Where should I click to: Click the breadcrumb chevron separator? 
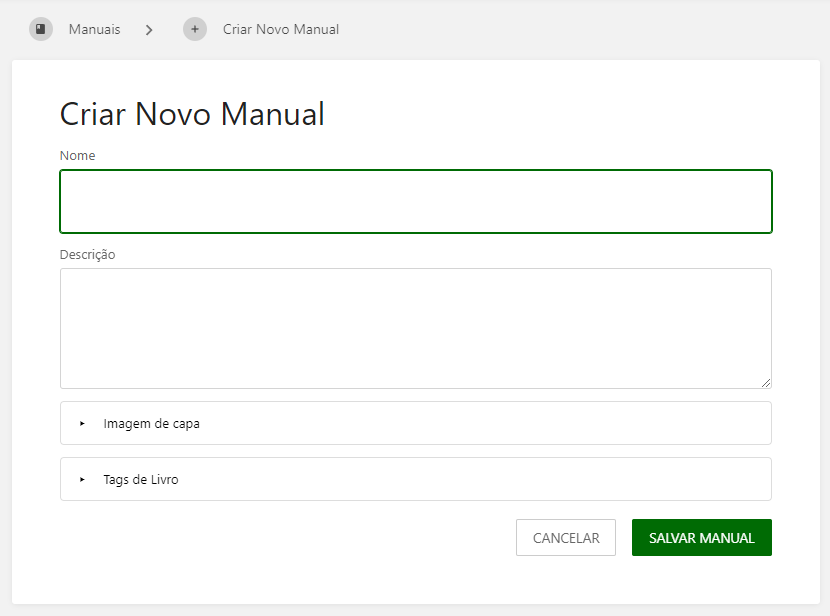click(149, 30)
